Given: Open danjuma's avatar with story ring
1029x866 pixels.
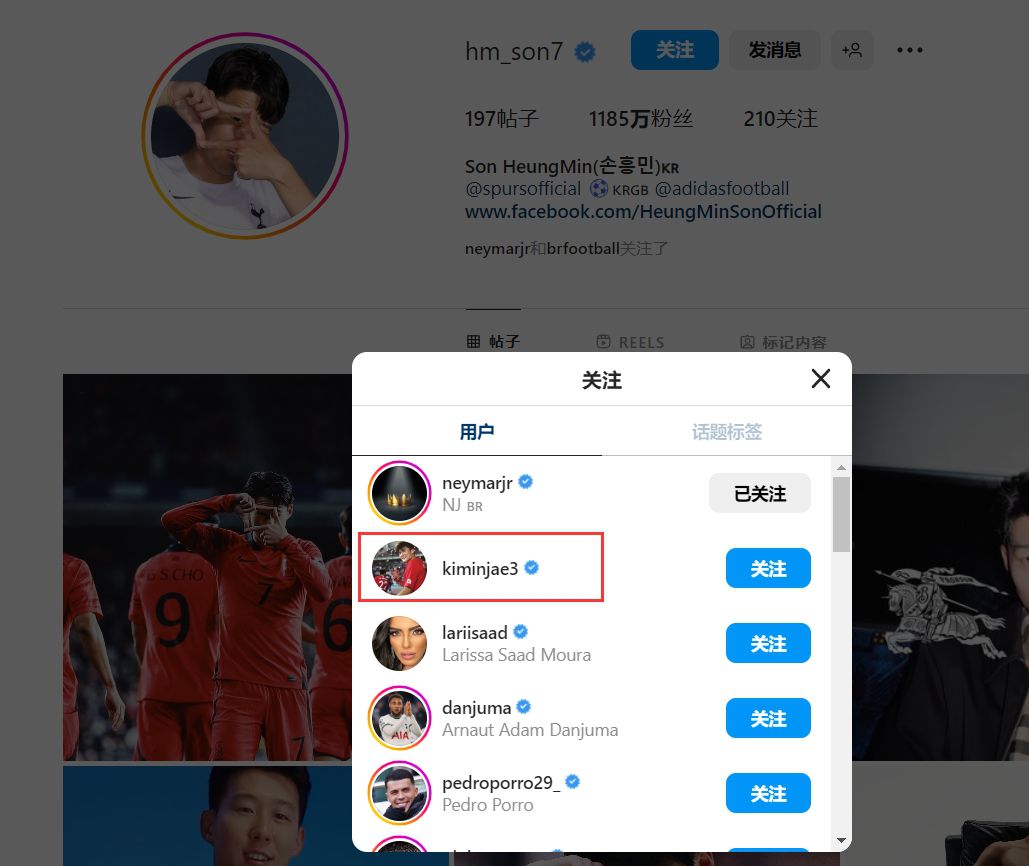Looking at the screenshot, I should point(399,718).
